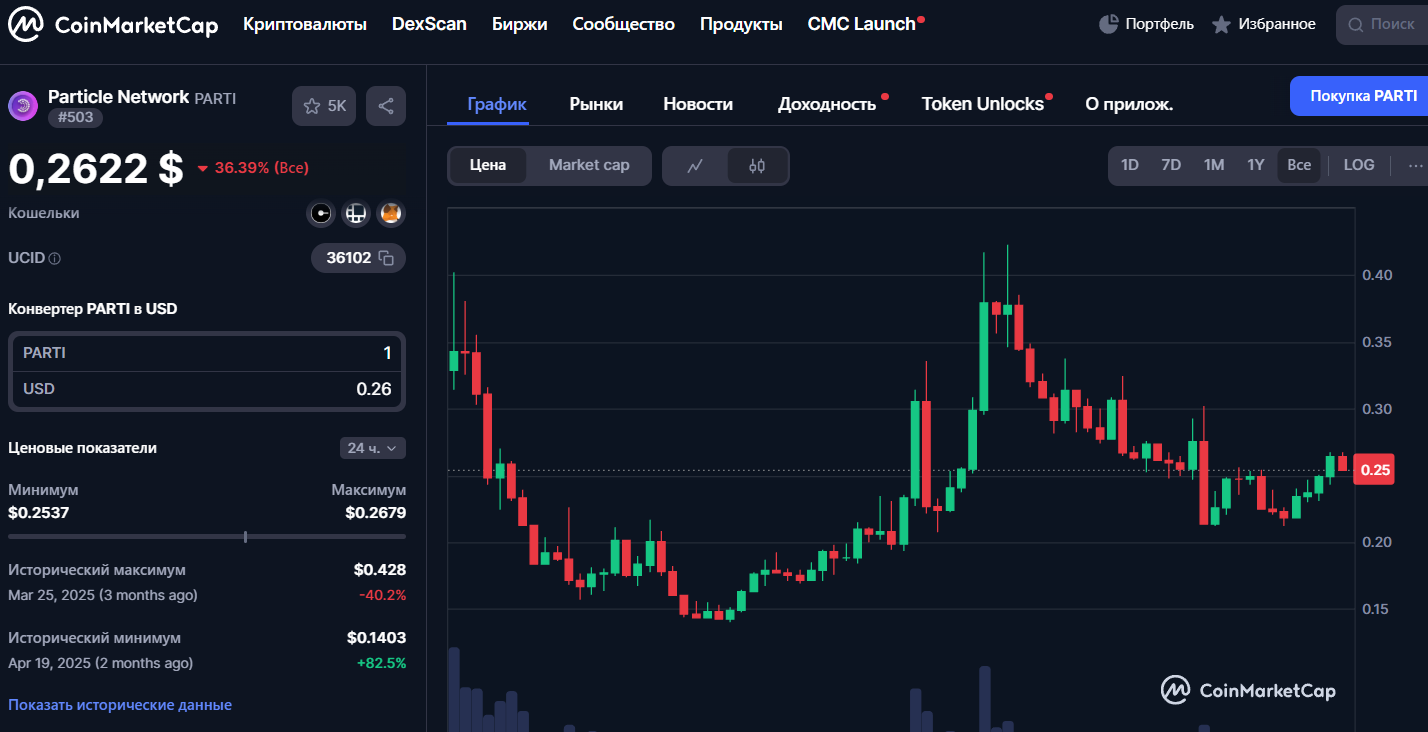Set chart range to 1Y

tap(1256, 165)
